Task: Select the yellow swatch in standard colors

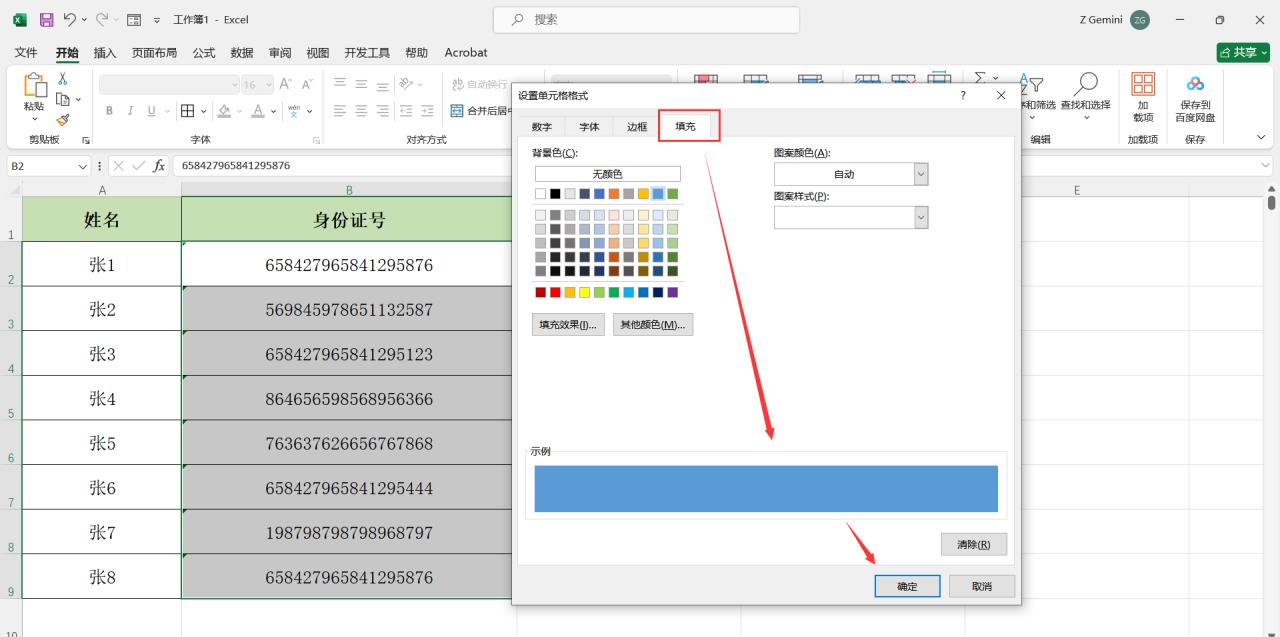Action: [585, 292]
